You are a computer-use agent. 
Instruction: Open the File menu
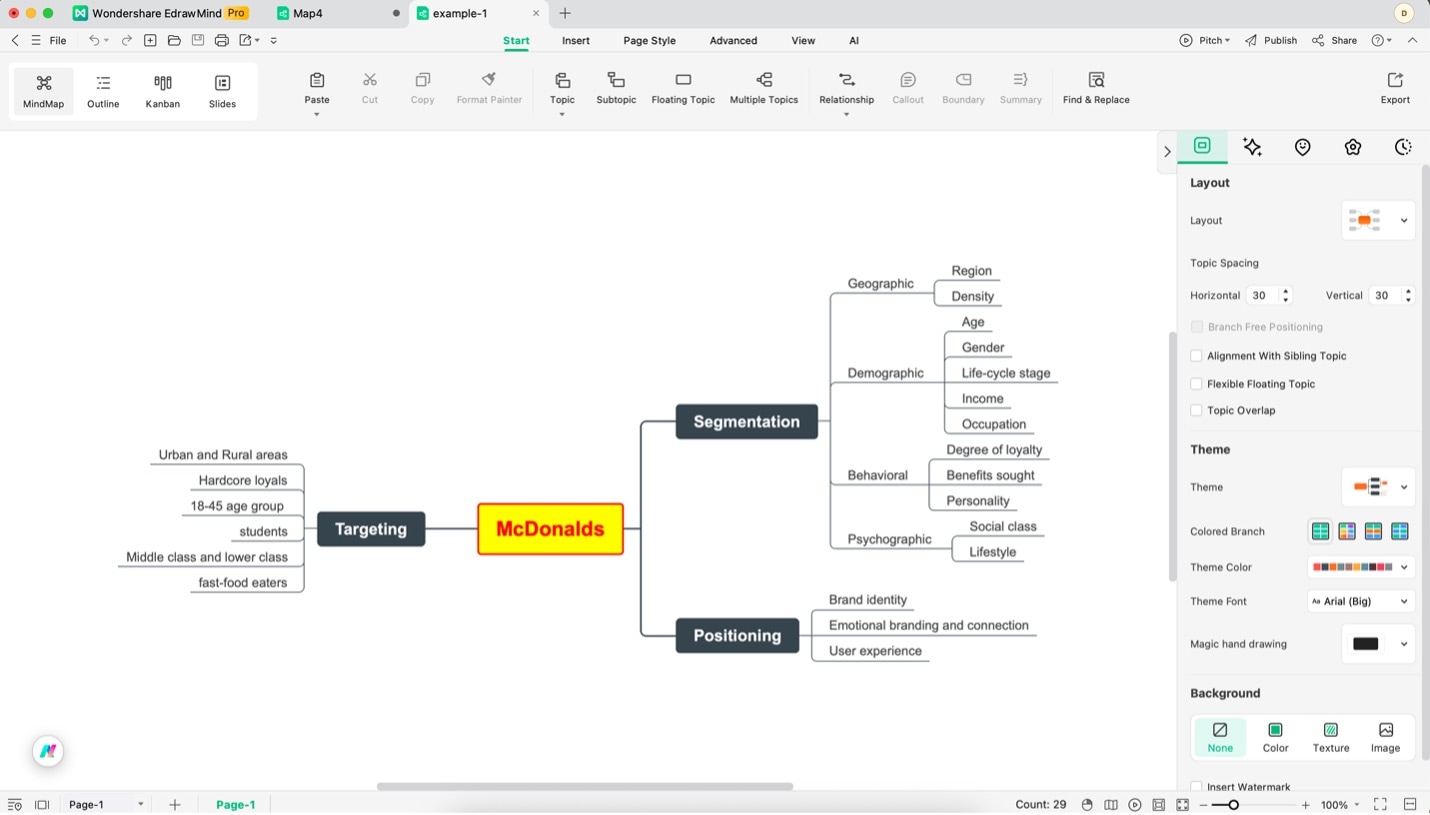click(58, 41)
